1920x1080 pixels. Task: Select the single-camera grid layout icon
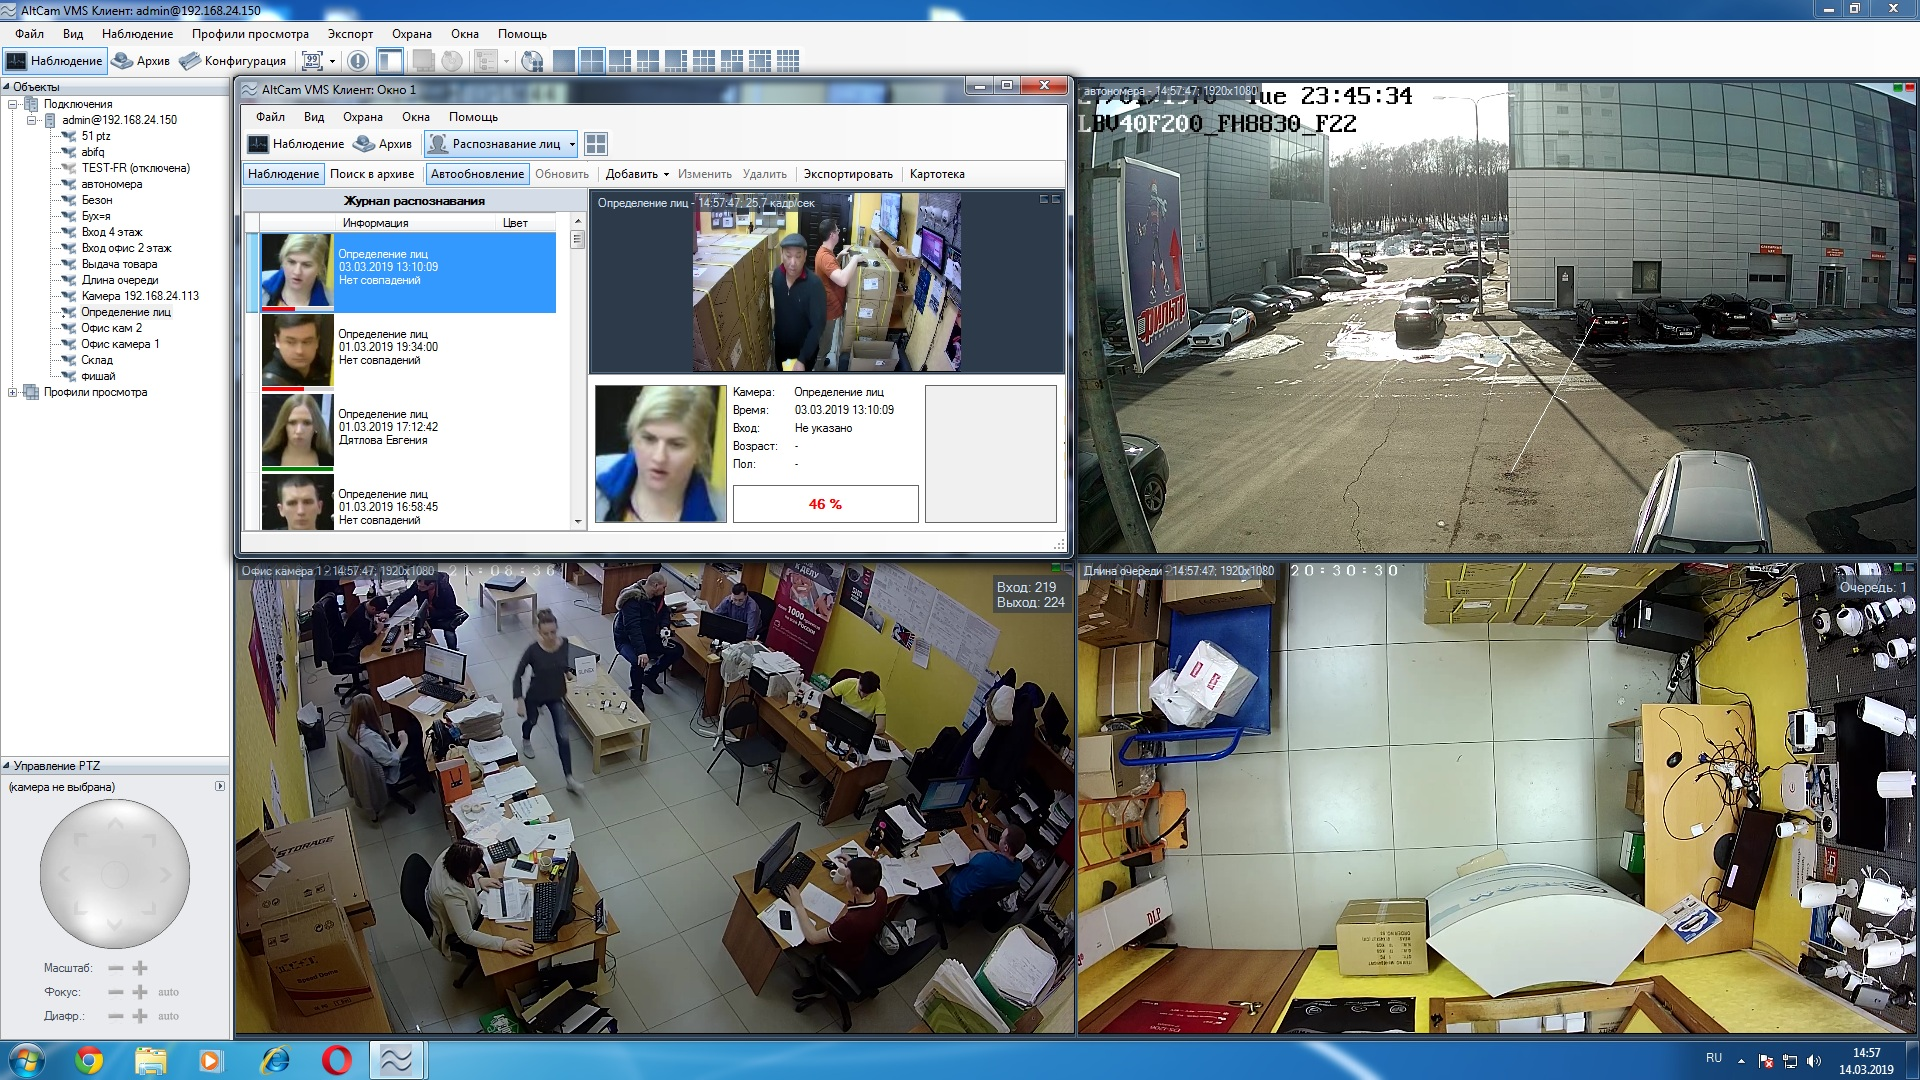564,61
